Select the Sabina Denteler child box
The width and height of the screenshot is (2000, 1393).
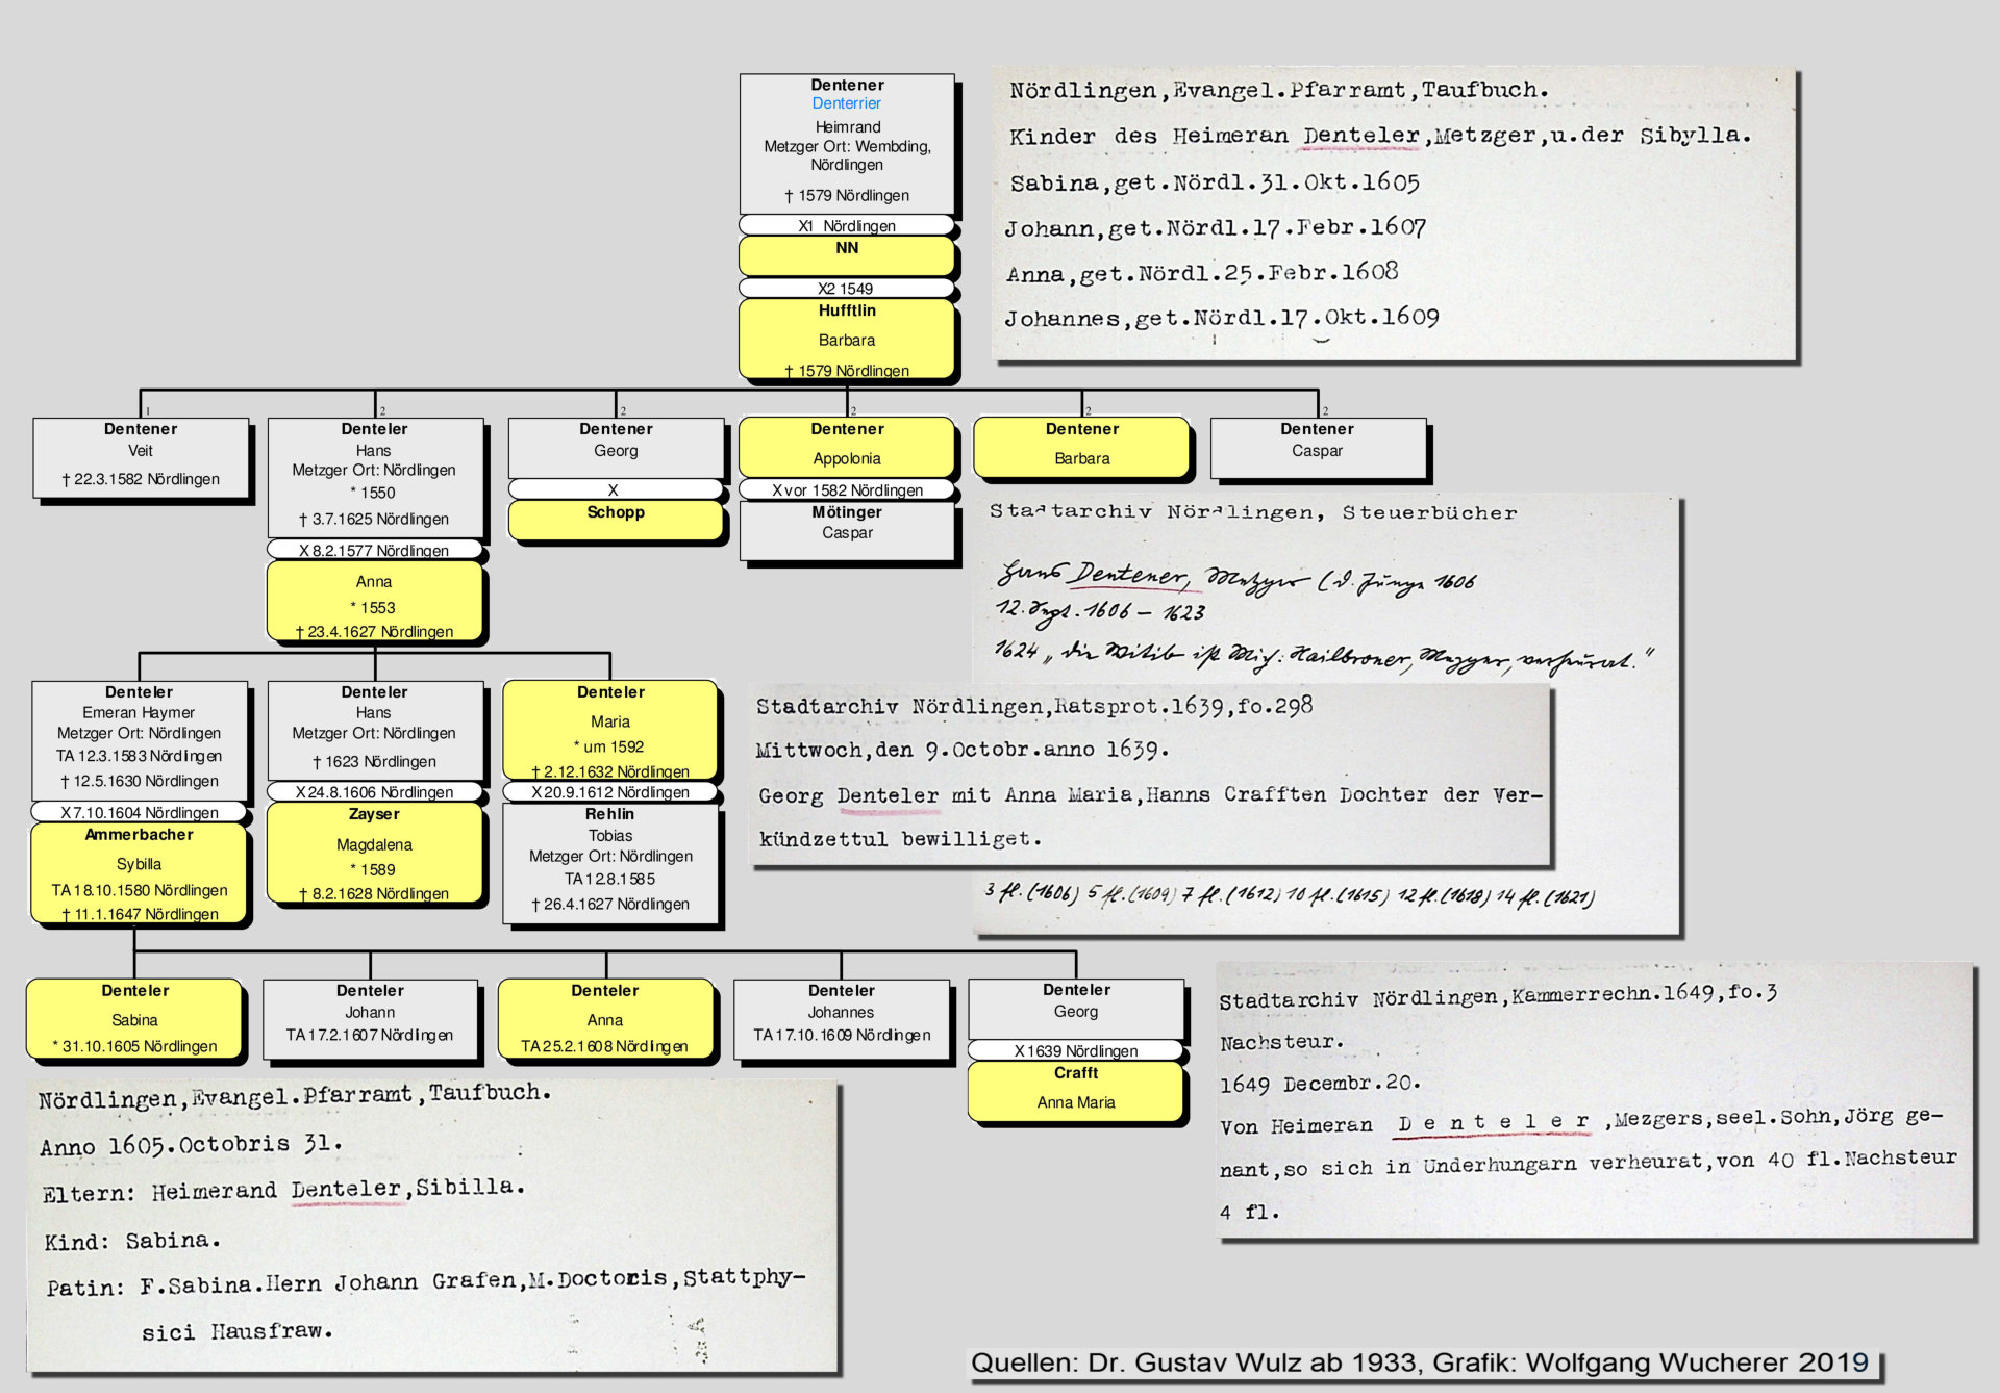135,1018
